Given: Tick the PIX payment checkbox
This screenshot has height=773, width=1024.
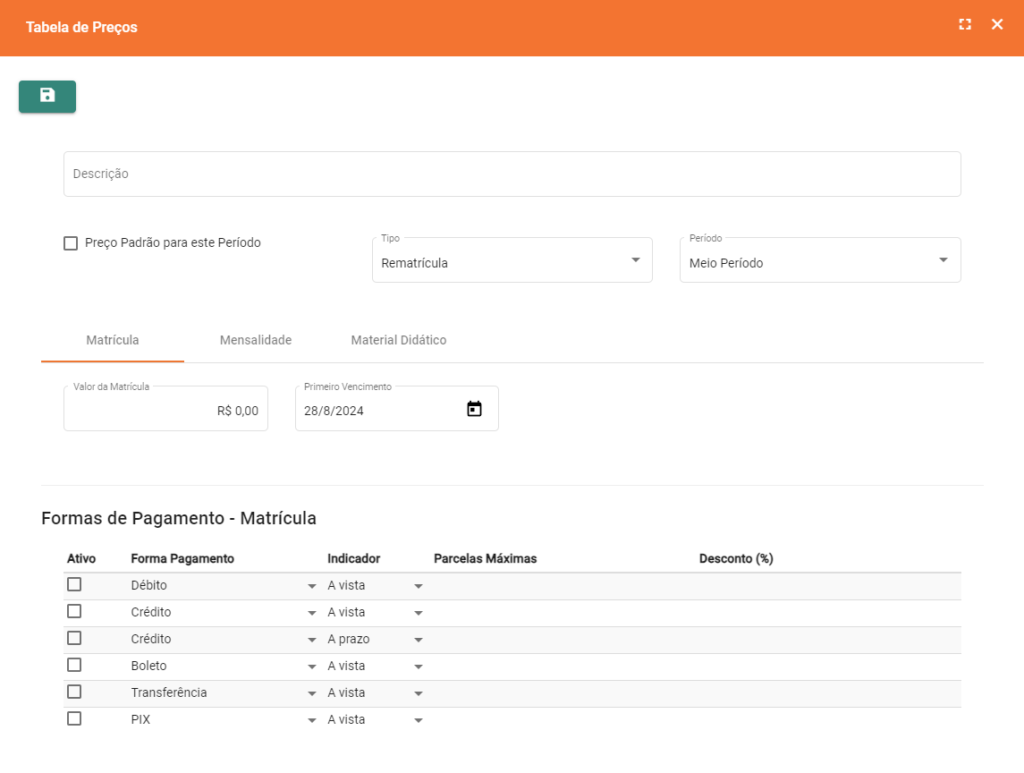Looking at the screenshot, I should point(74,719).
